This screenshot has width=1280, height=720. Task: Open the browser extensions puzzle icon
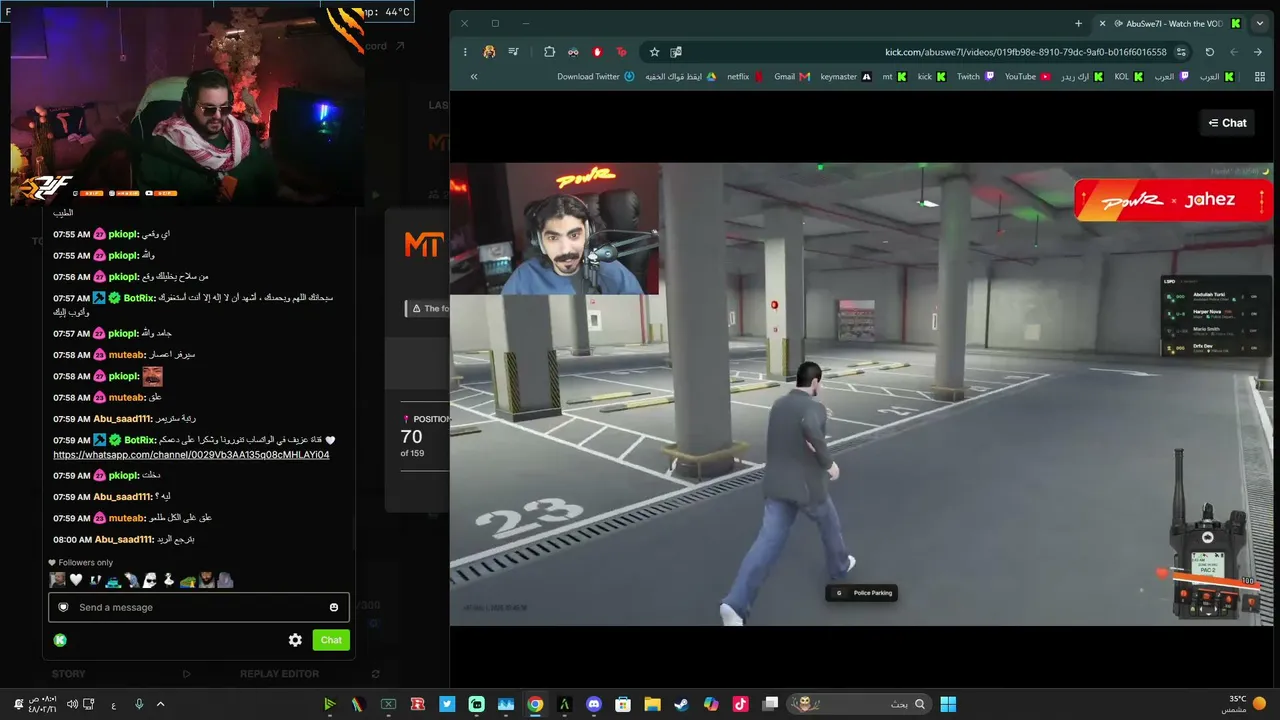[x=549, y=52]
